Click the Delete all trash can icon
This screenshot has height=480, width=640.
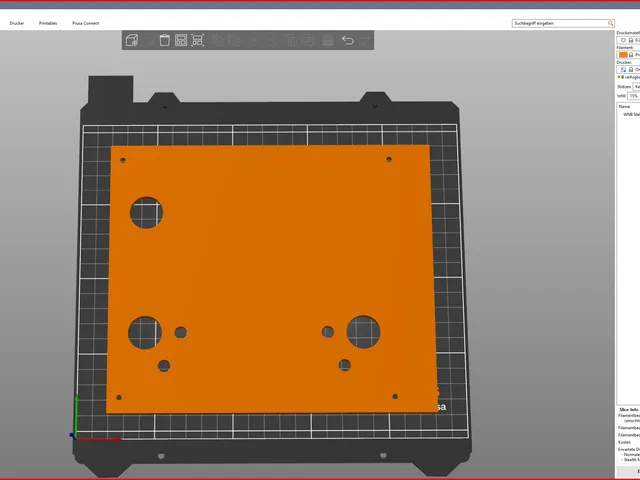pos(164,40)
